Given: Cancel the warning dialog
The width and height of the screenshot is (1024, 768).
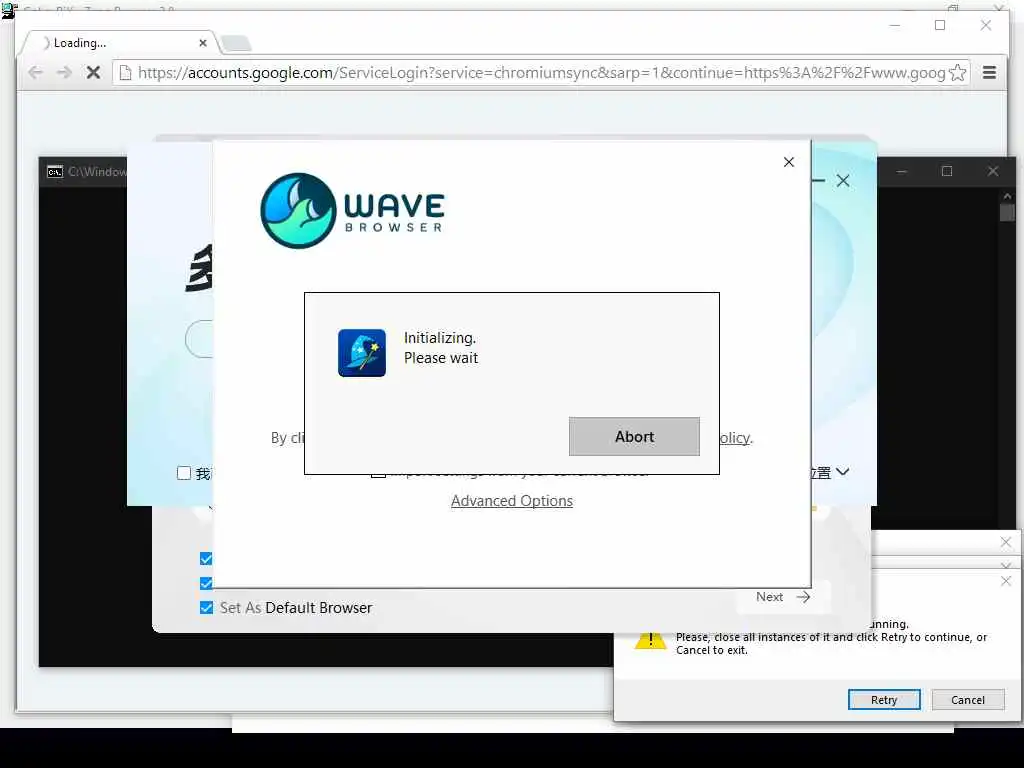Looking at the screenshot, I should (x=967, y=699).
